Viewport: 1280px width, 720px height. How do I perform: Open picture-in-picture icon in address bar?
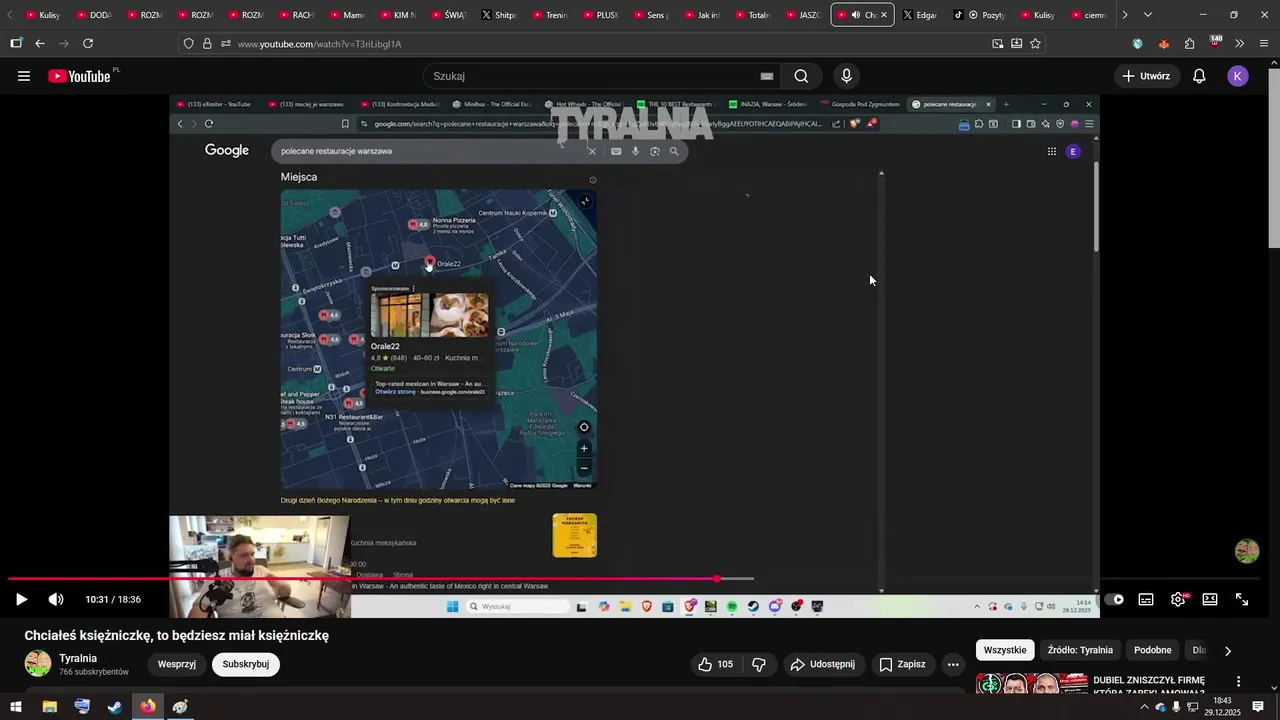pyautogui.click(x=997, y=44)
